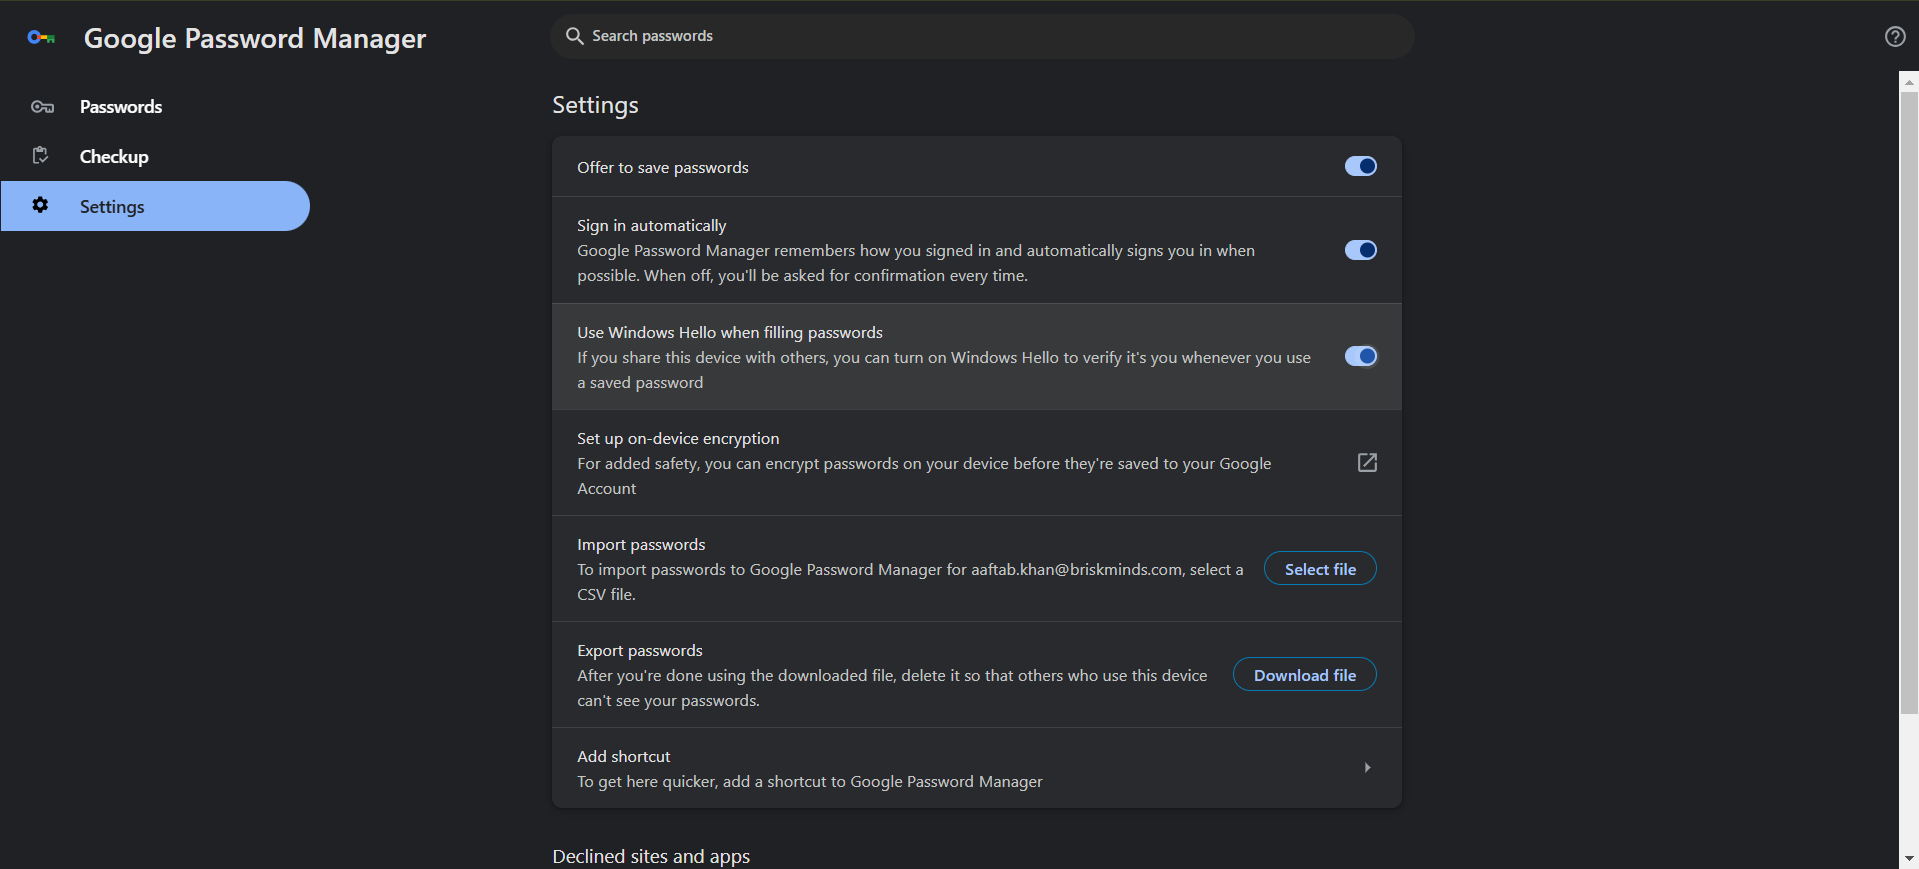
Task: Select the Settings sidebar item
Action: point(155,206)
